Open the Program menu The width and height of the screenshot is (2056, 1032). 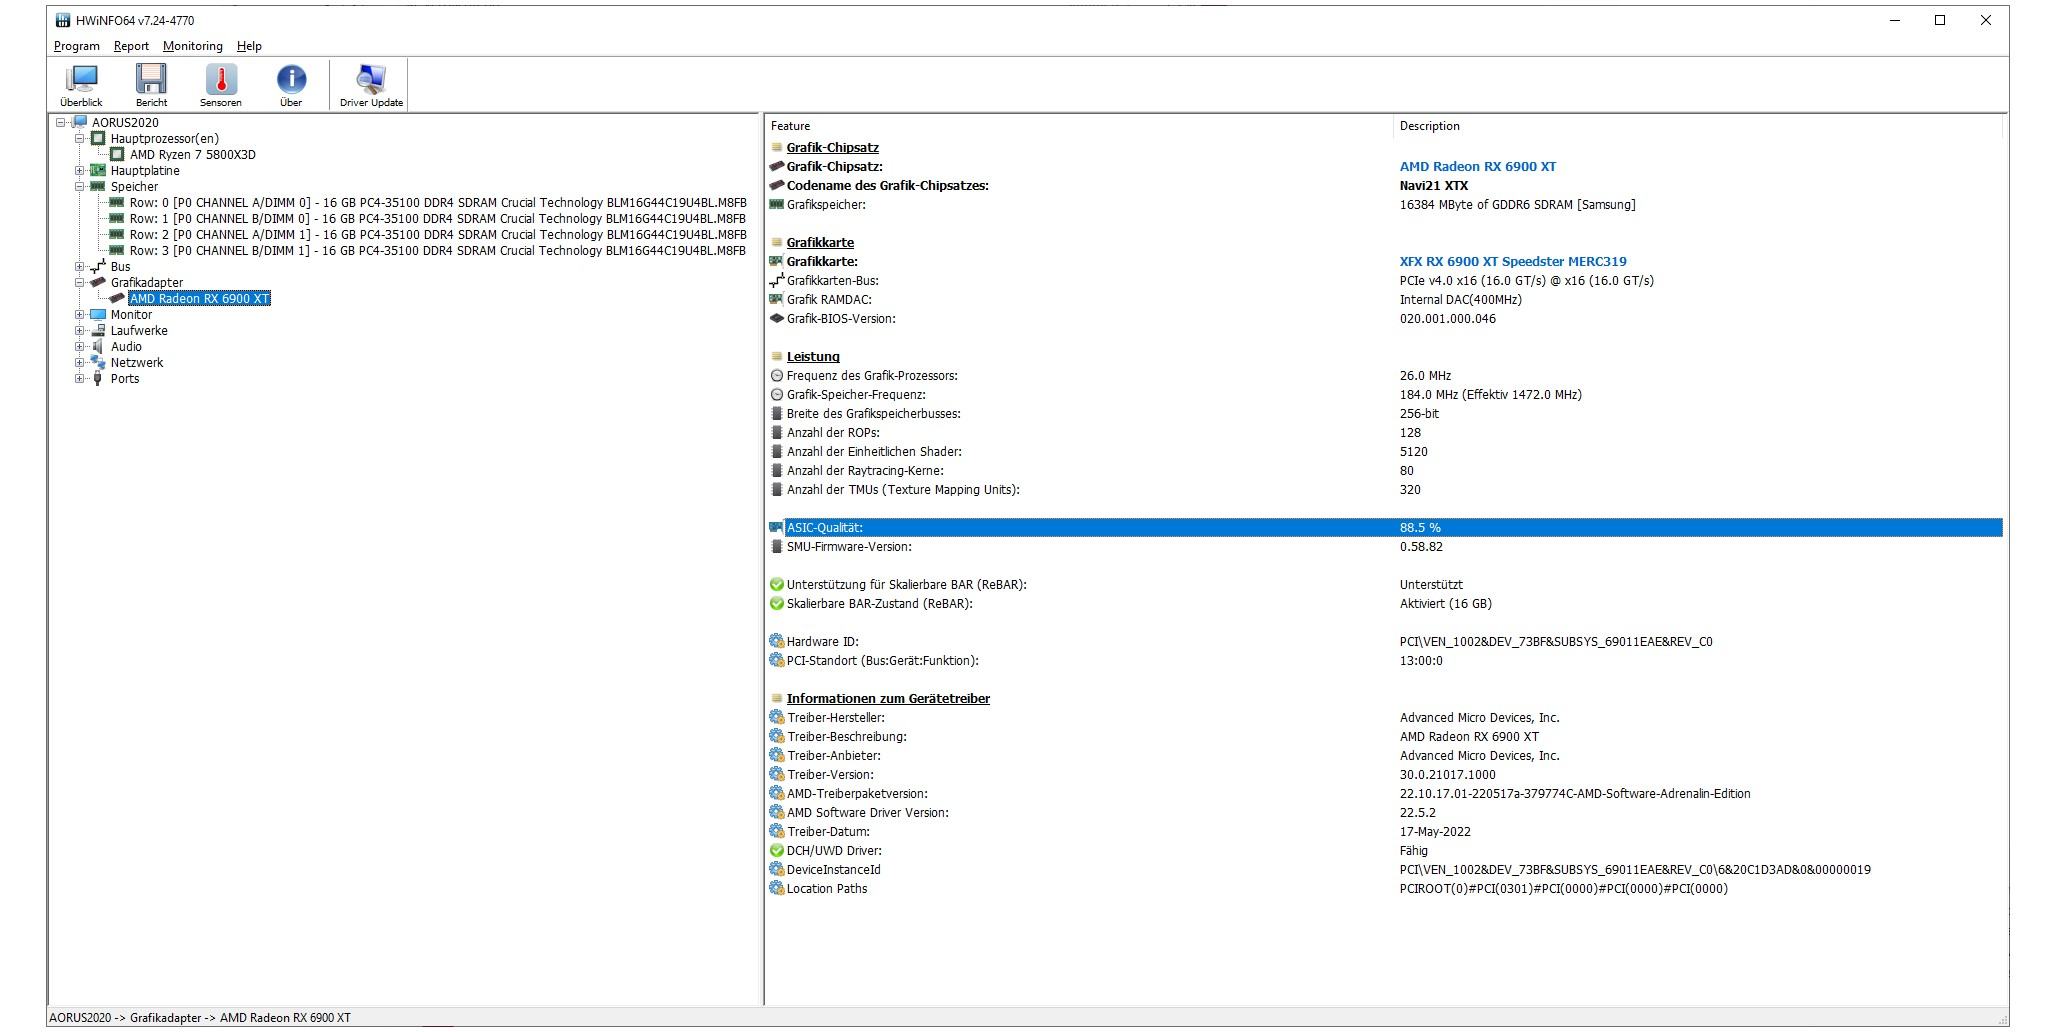point(77,46)
